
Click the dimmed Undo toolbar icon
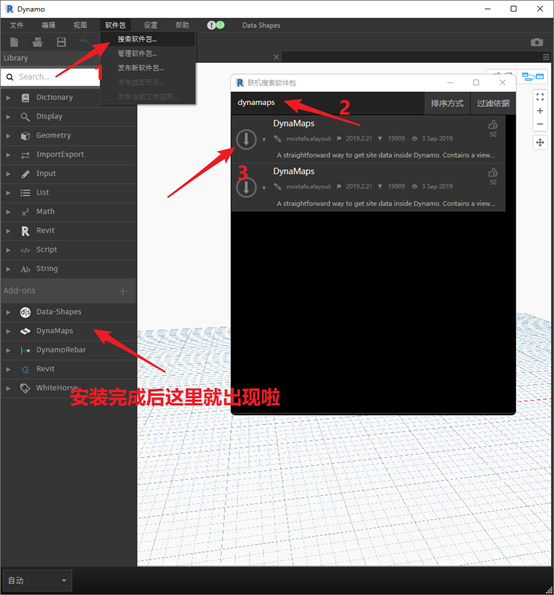85,42
